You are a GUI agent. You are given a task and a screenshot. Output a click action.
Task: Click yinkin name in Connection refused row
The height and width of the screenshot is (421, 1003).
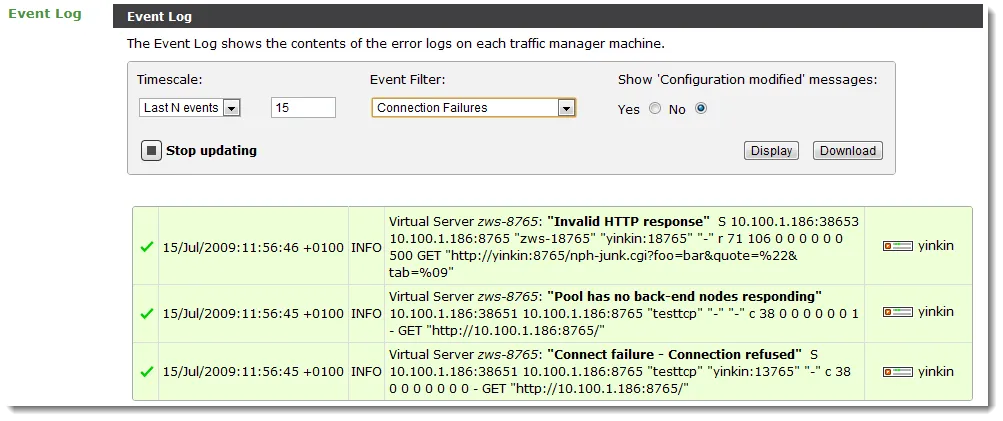coord(936,372)
